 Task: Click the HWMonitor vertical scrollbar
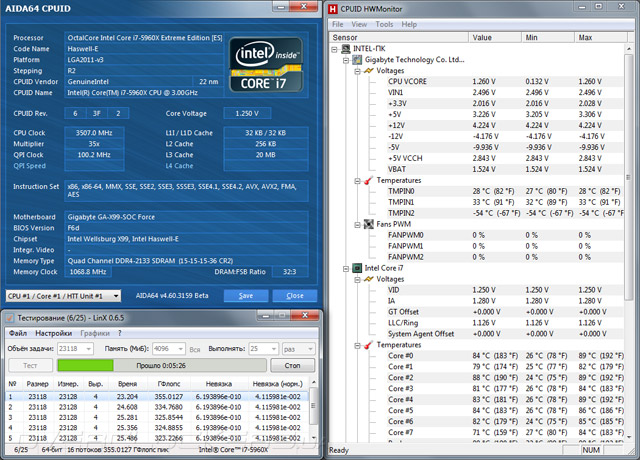[x=628, y=242]
